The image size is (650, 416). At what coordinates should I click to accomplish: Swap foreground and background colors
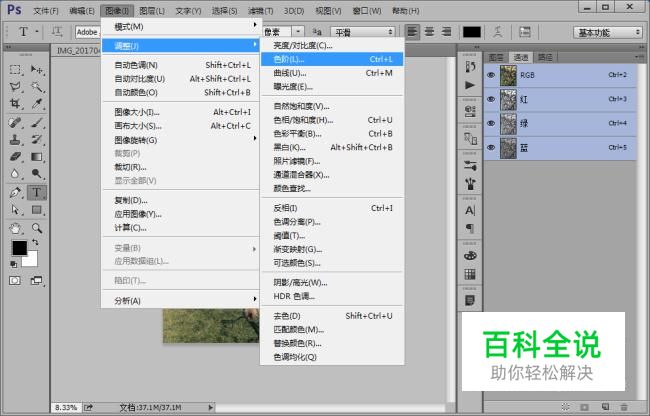pyautogui.click(x=35, y=242)
